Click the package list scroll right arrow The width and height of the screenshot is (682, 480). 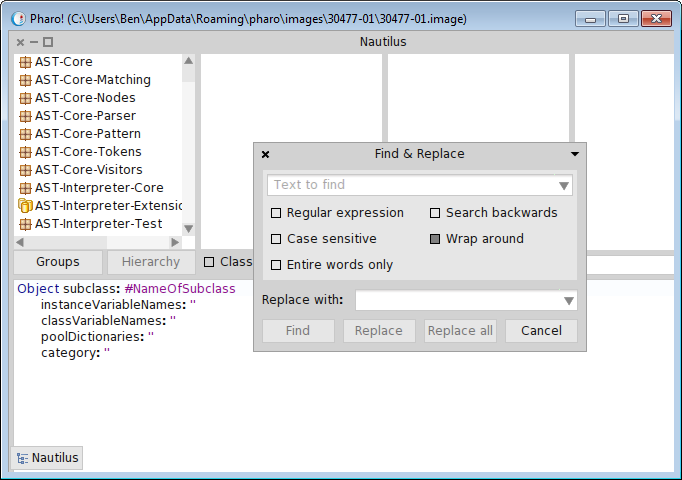[x=175, y=242]
